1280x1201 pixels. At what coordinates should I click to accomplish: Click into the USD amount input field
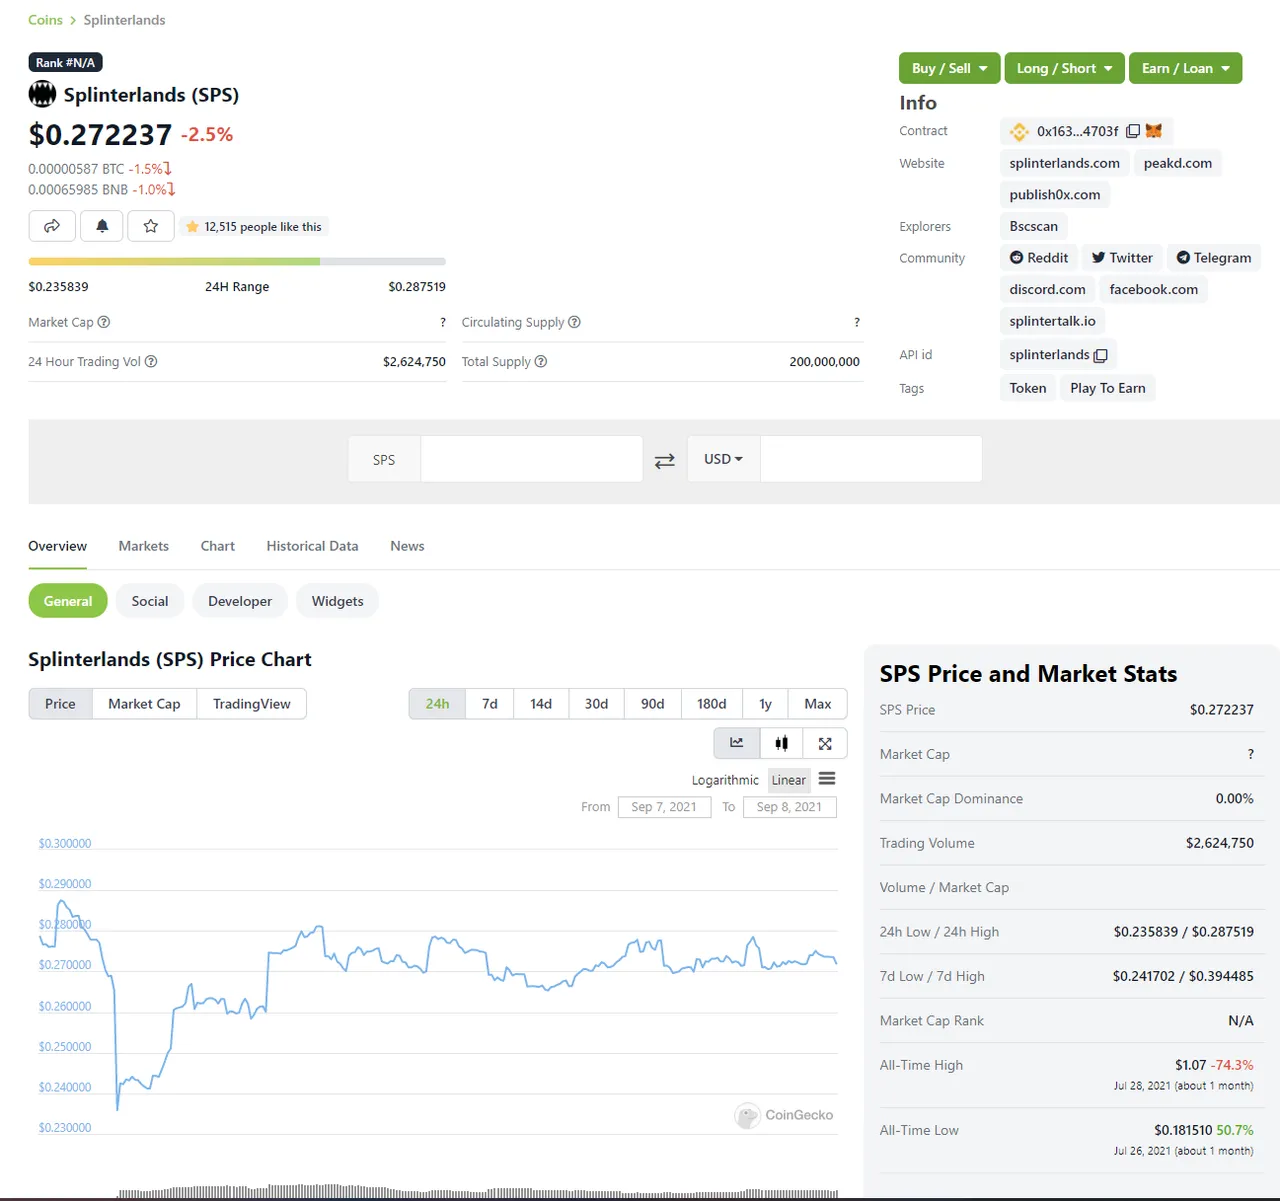871,459
